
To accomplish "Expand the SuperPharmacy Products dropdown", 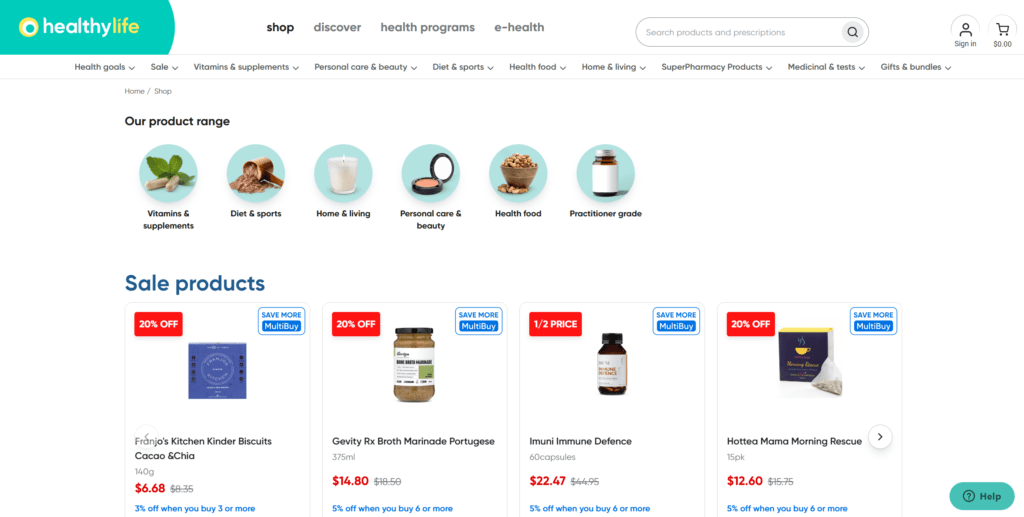I will click(x=716, y=67).
